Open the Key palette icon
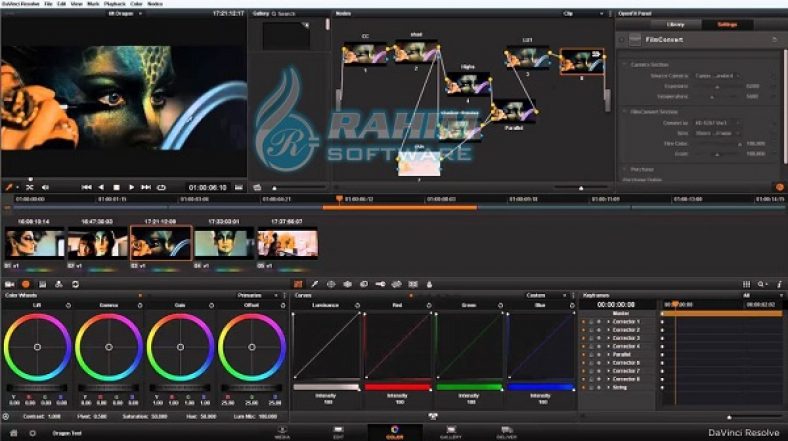 tap(380, 284)
